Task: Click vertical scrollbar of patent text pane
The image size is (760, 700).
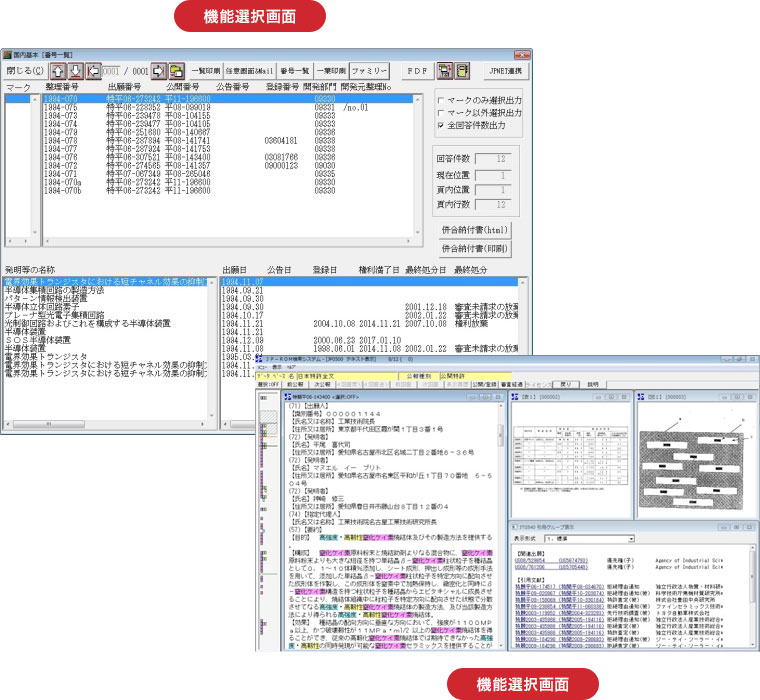Action: click(501, 526)
